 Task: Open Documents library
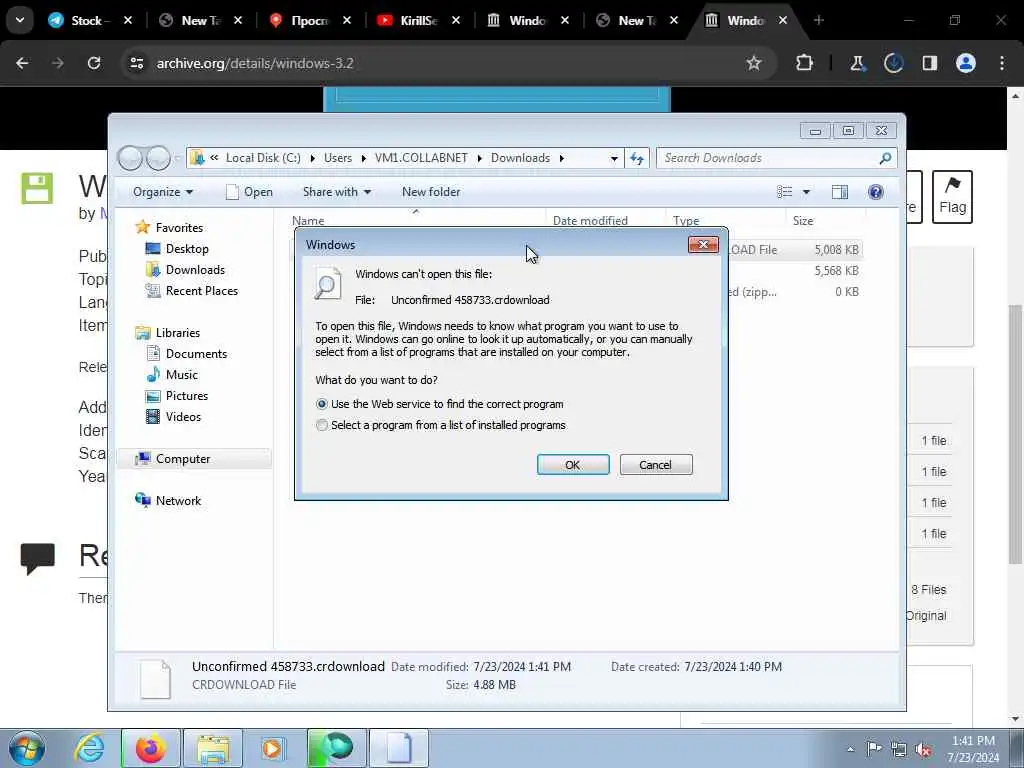196,354
